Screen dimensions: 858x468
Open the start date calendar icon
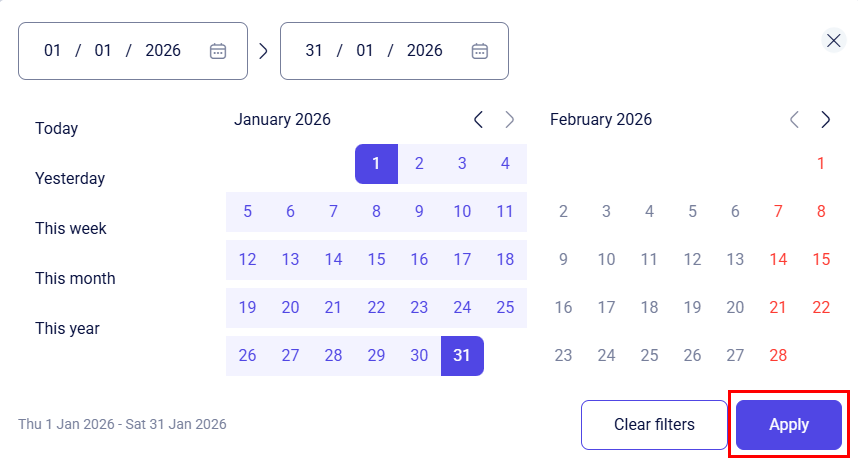point(218,51)
